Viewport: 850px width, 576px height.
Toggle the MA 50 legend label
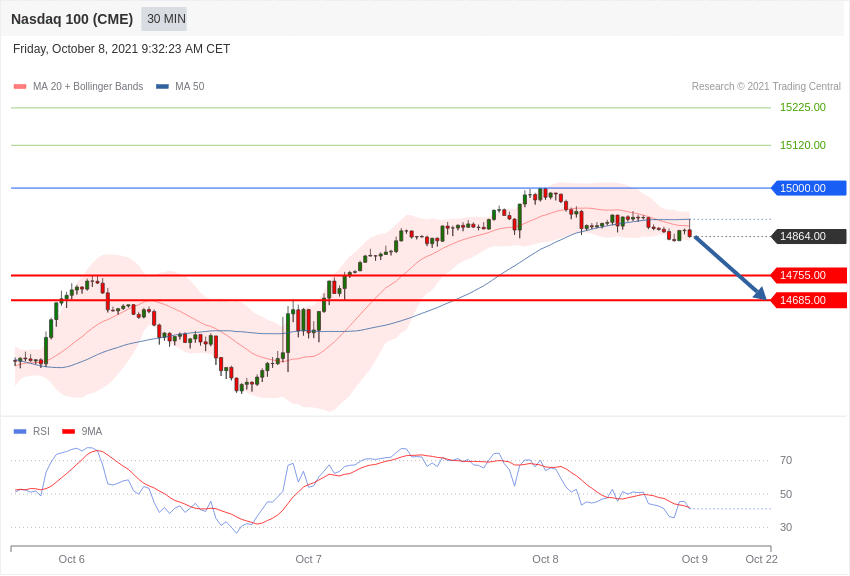tap(190, 87)
